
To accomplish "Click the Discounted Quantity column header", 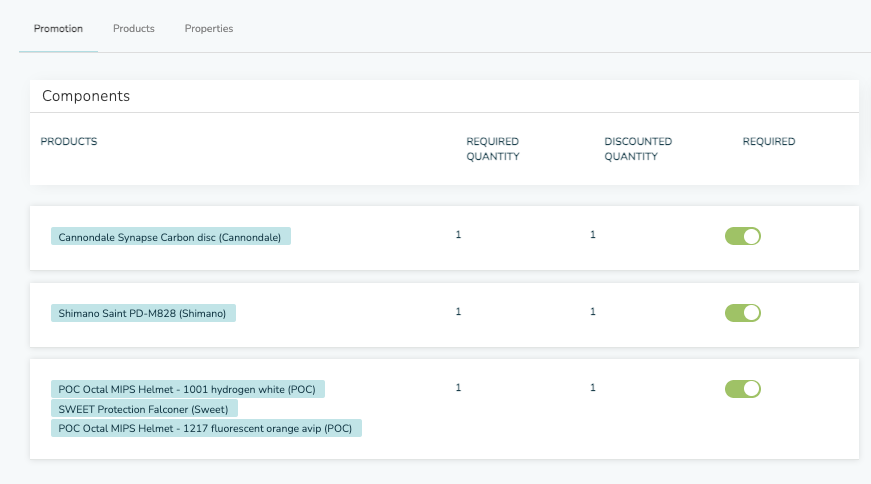I will coord(637,149).
